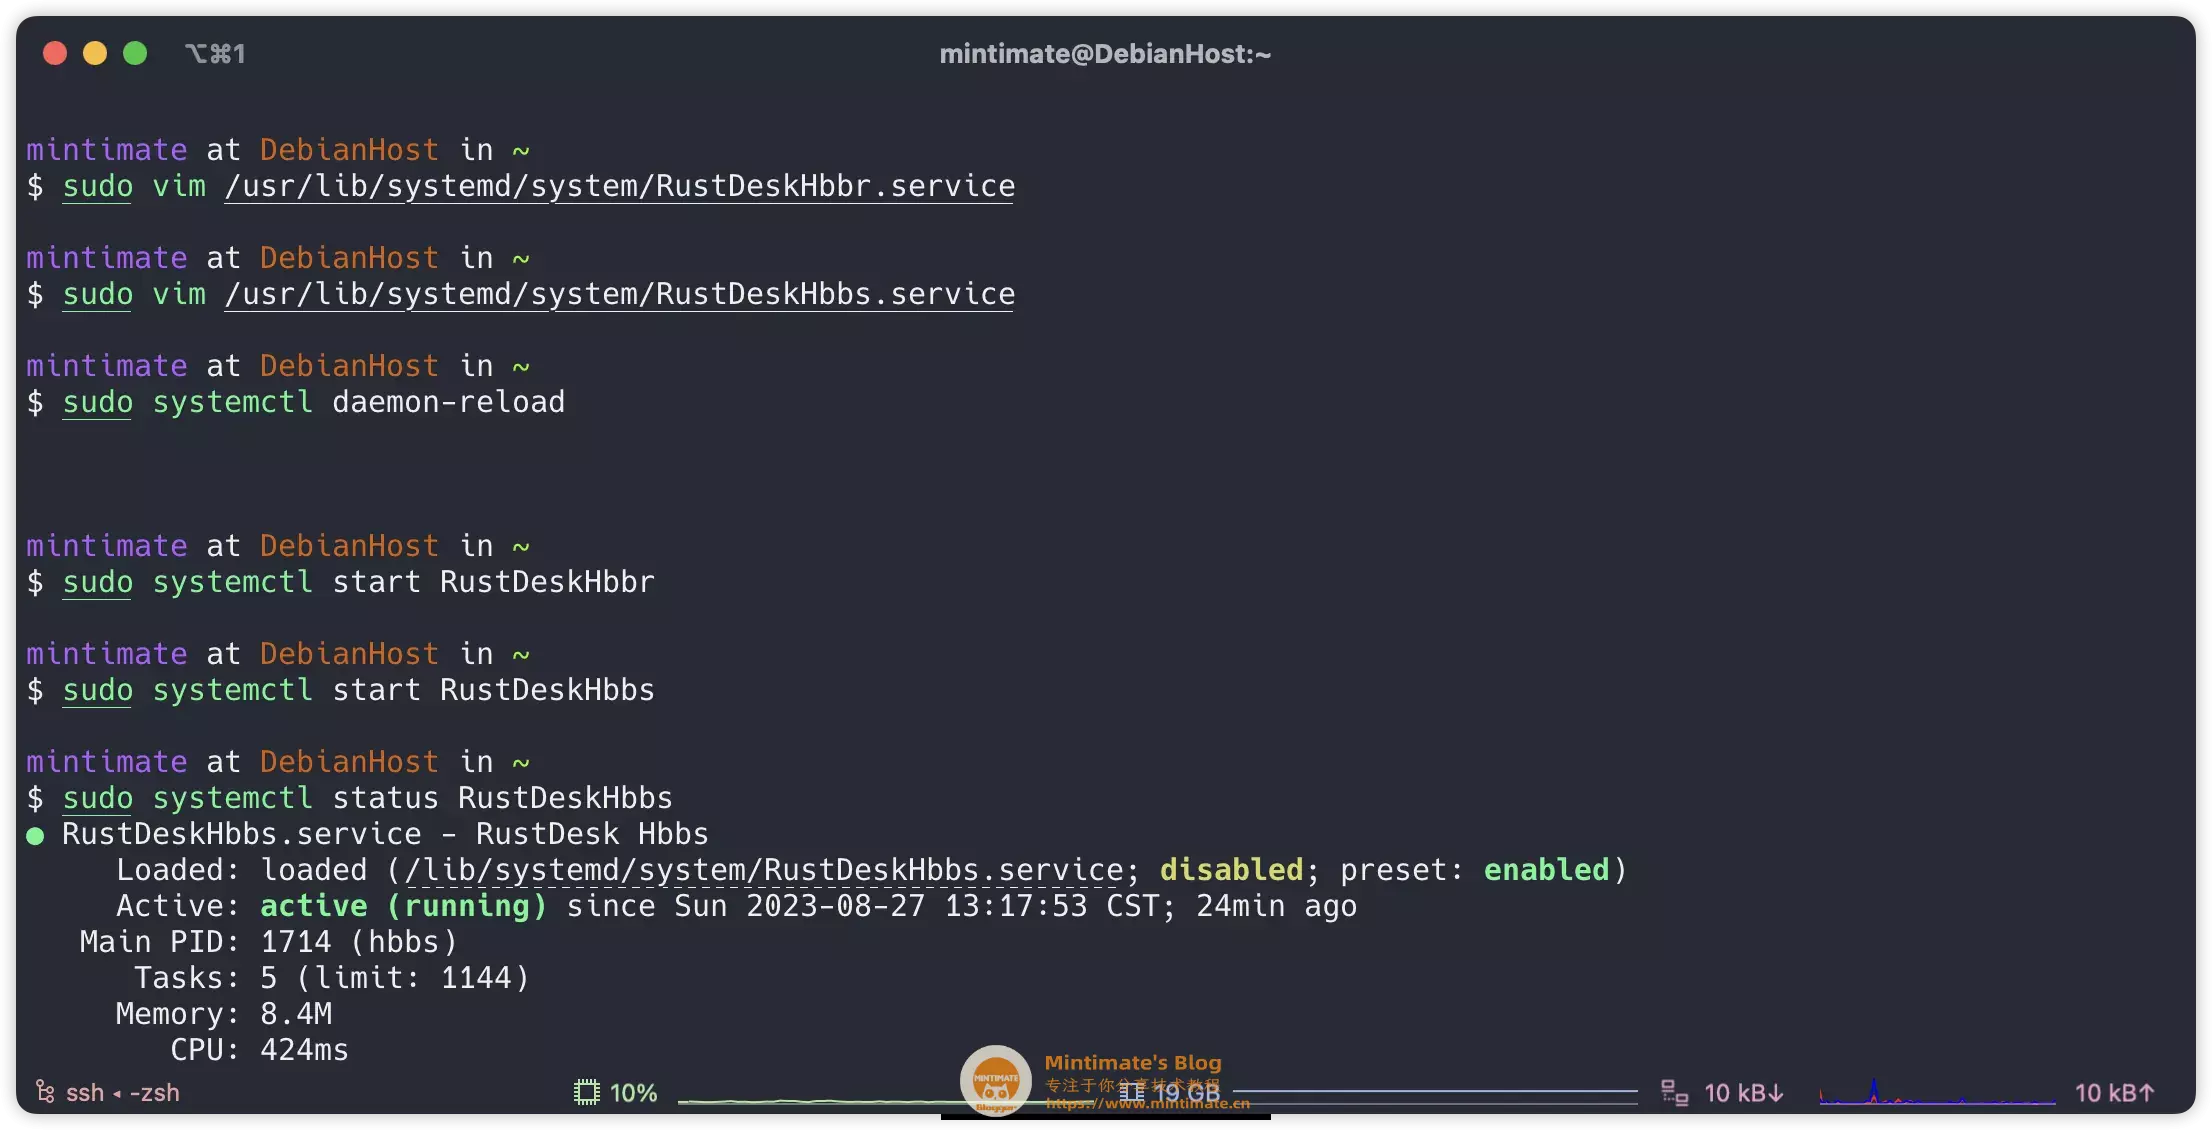Image resolution: width=2212 pixels, height=1130 pixels.
Task: Click the 'ssh ◂ -zsh' job label
Action: point(123,1093)
